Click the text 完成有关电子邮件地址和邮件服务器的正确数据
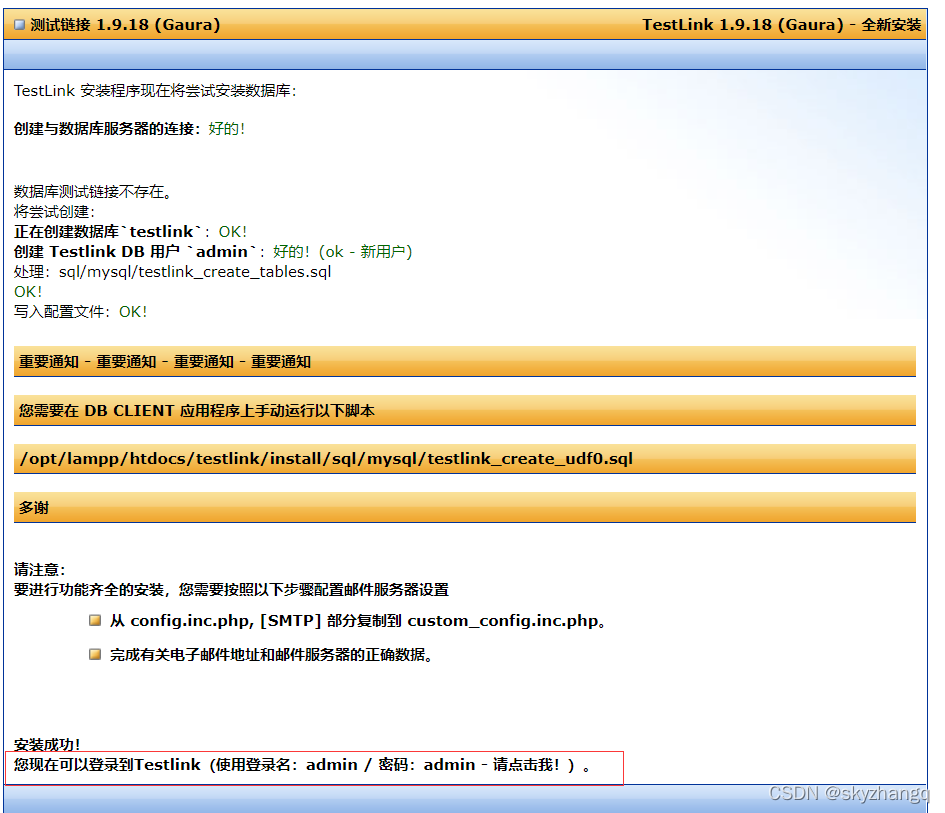The width and height of the screenshot is (945, 813). [271, 654]
